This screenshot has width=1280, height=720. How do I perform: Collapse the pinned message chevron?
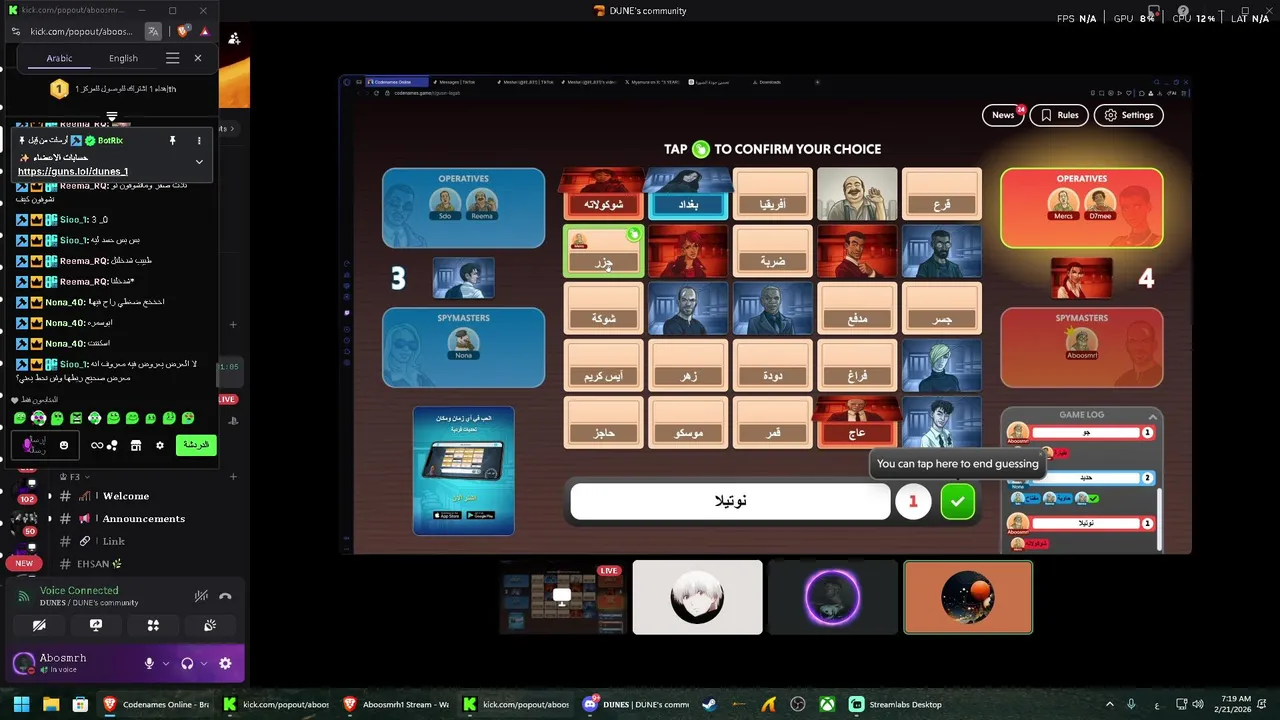pyautogui.click(x=199, y=162)
